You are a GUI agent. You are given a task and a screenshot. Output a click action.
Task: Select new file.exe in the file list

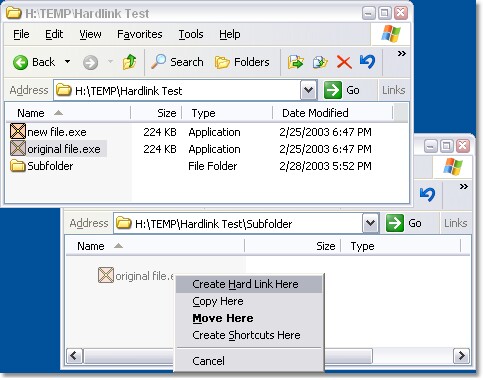57,132
